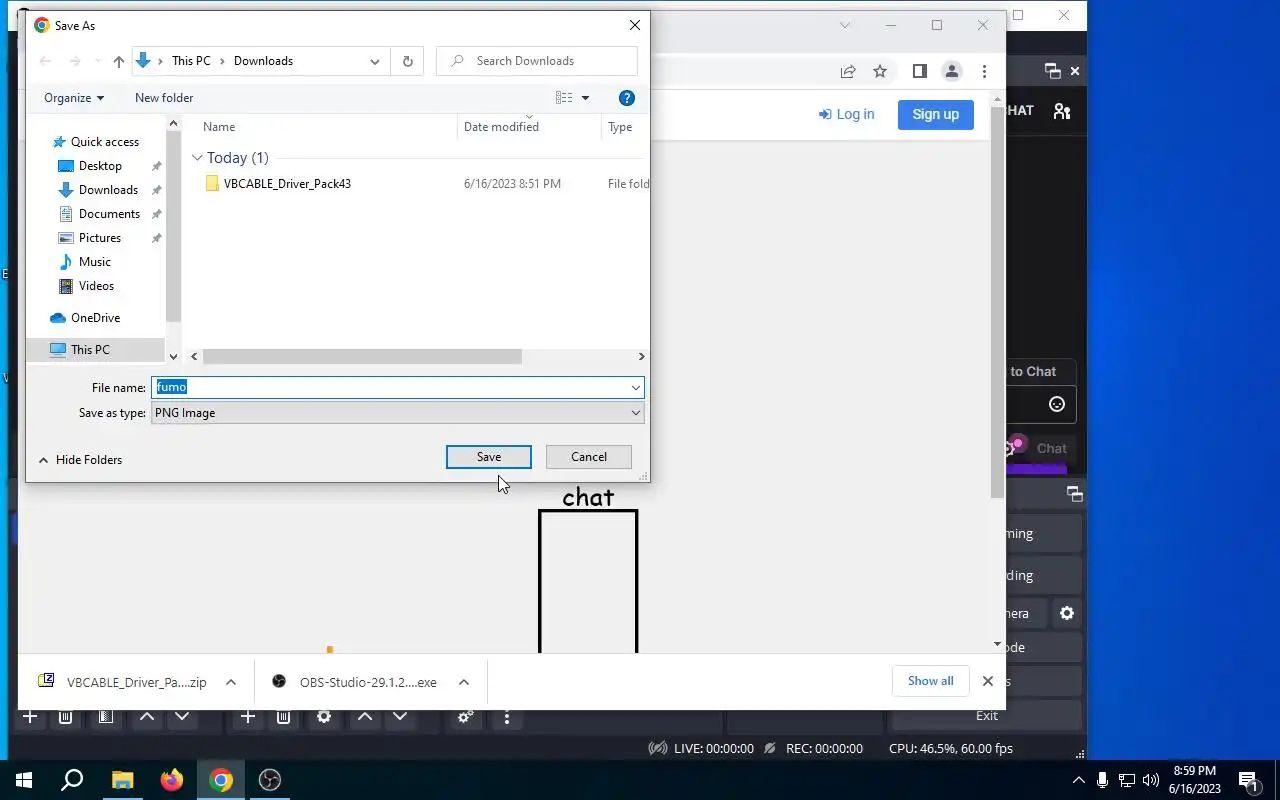Collapse the Today (1) group
This screenshot has height=800, width=1280.
pos(197,158)
